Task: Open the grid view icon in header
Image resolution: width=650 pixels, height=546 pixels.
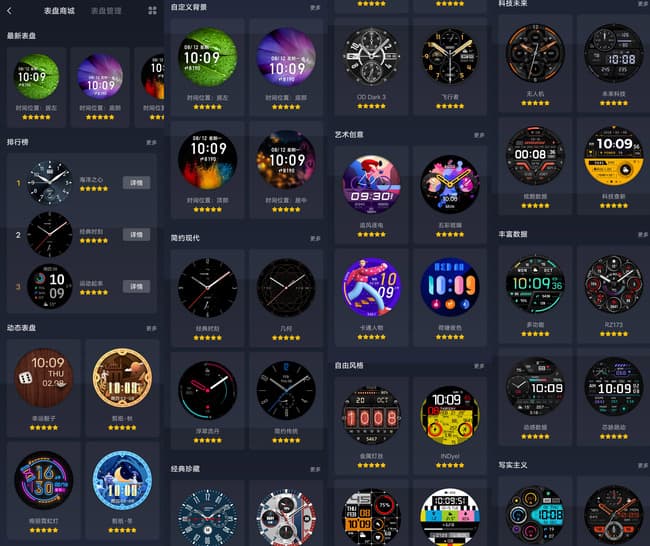Action: click(x=153, y=11)
